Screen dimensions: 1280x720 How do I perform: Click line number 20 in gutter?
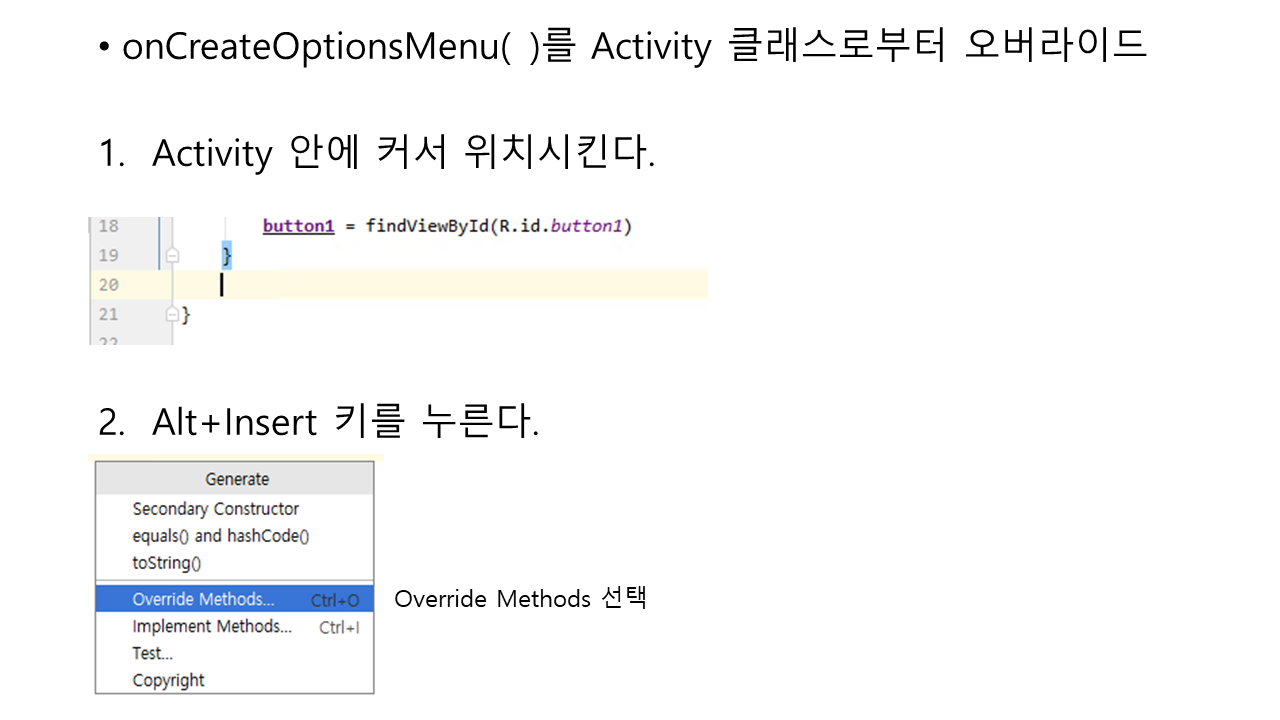pos(108,285)
